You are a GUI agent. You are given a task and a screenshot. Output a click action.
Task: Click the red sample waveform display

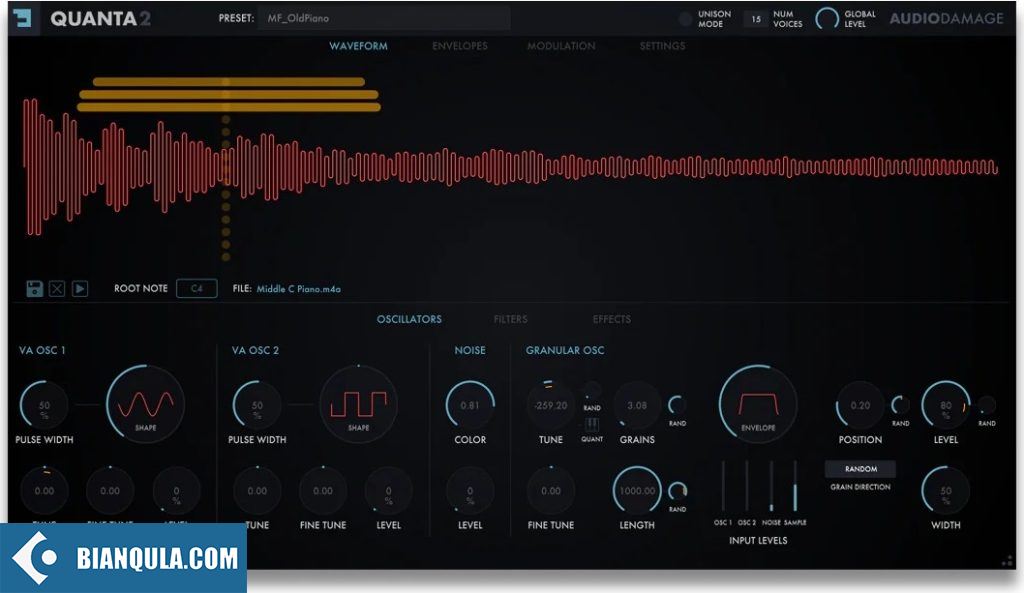(510, 167)
